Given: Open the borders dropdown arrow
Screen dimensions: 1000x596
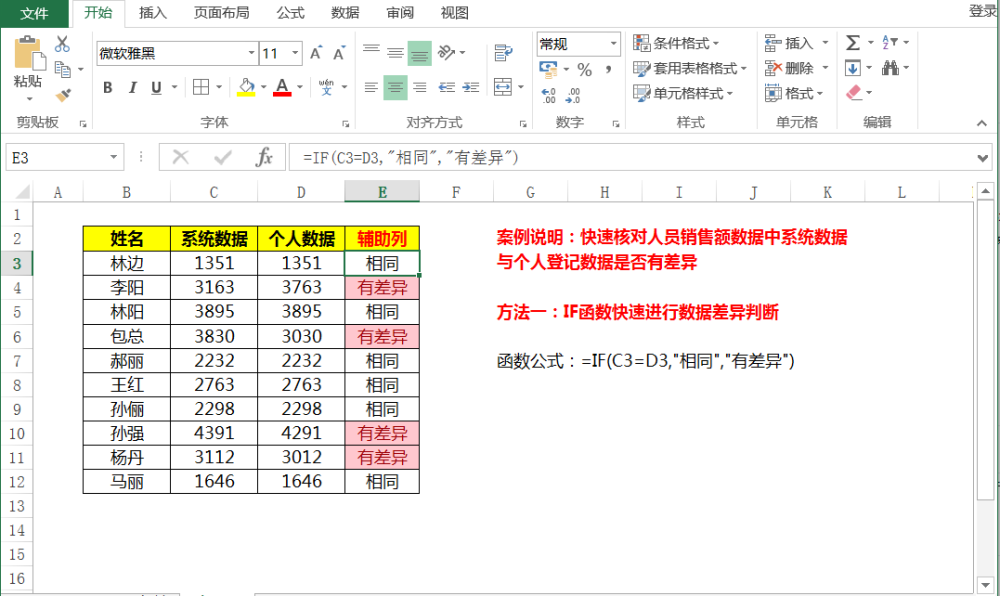Looking at the screenshot, I should tap(219, 87).
